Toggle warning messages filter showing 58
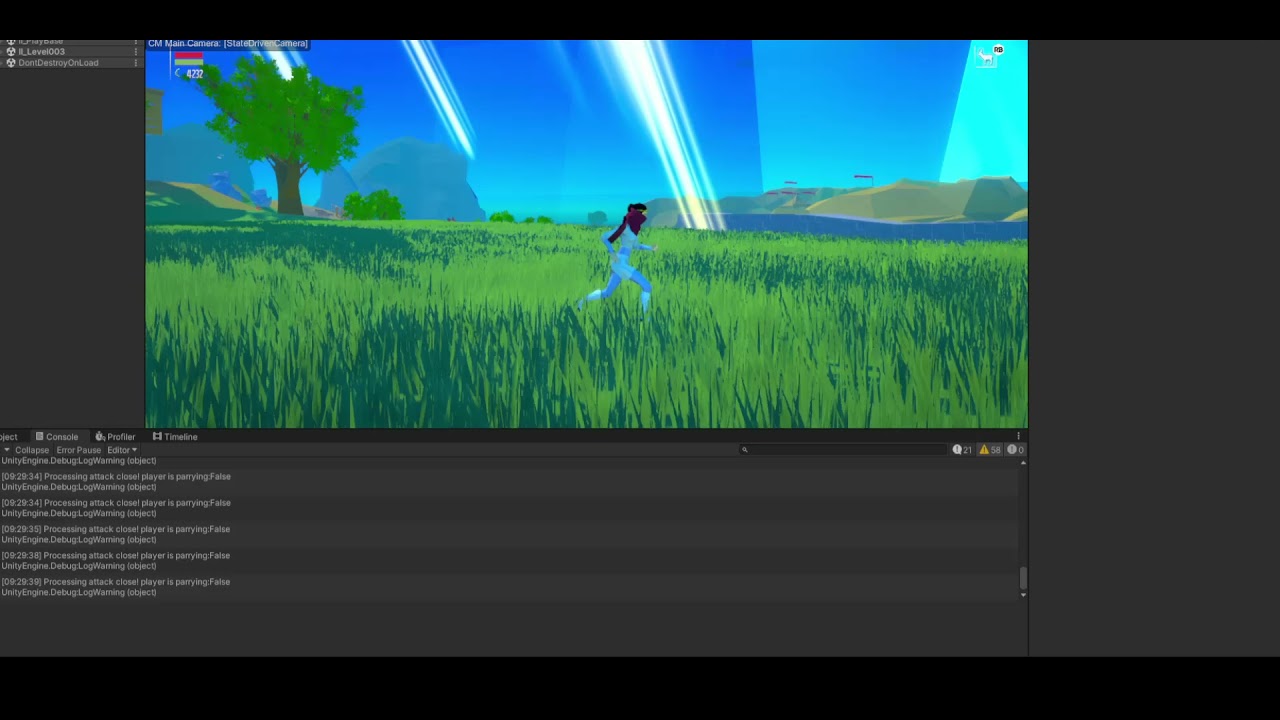This screenshot has width=1280, height=720. tap(990, 450)
